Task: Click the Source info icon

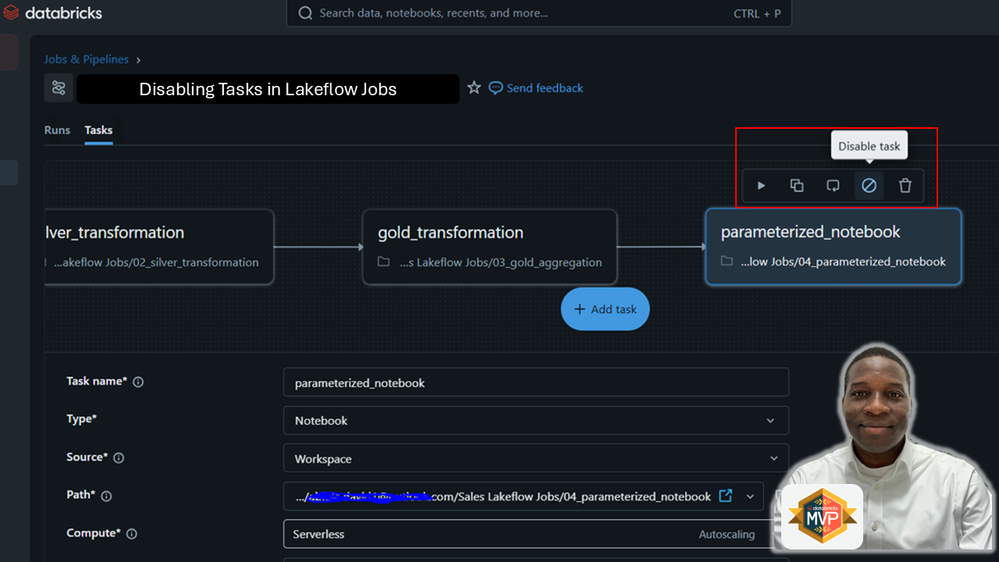Action: pos(119,458)
